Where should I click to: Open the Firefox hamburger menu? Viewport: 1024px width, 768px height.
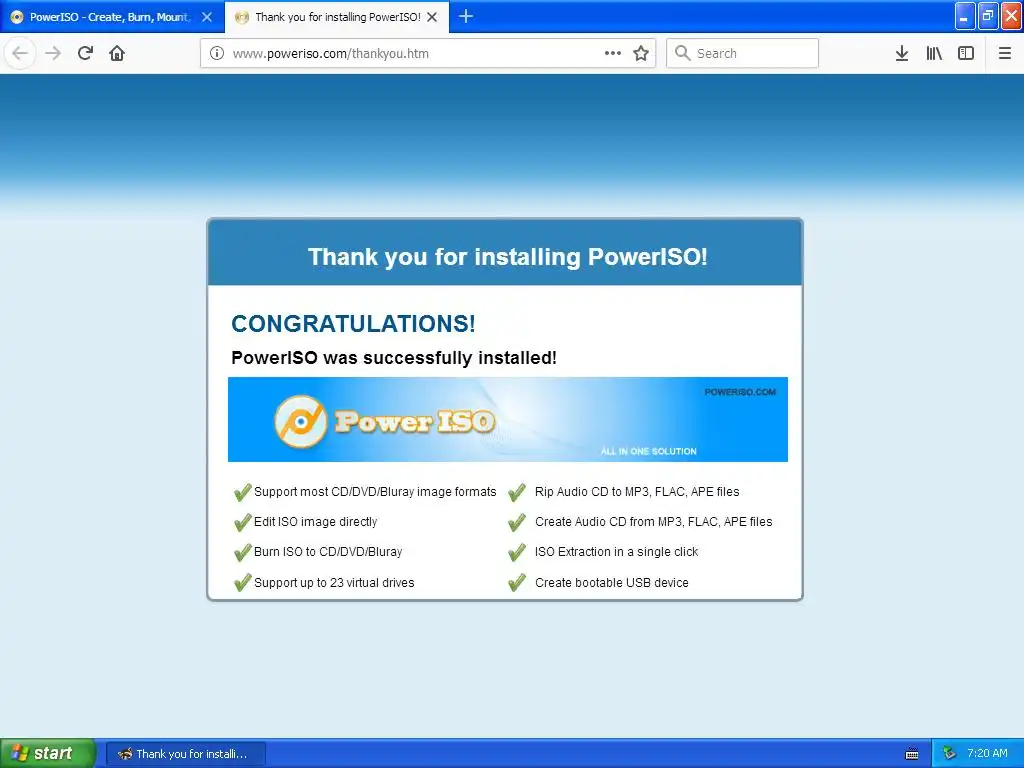1004,53
